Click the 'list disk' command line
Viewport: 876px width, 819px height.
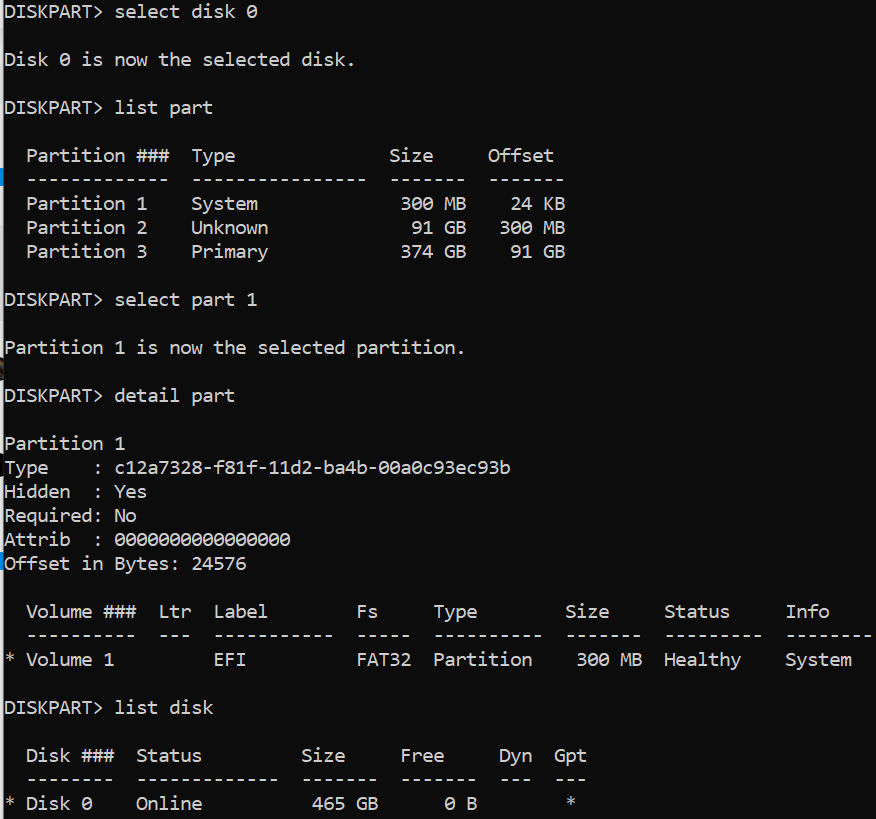[108, 708]
